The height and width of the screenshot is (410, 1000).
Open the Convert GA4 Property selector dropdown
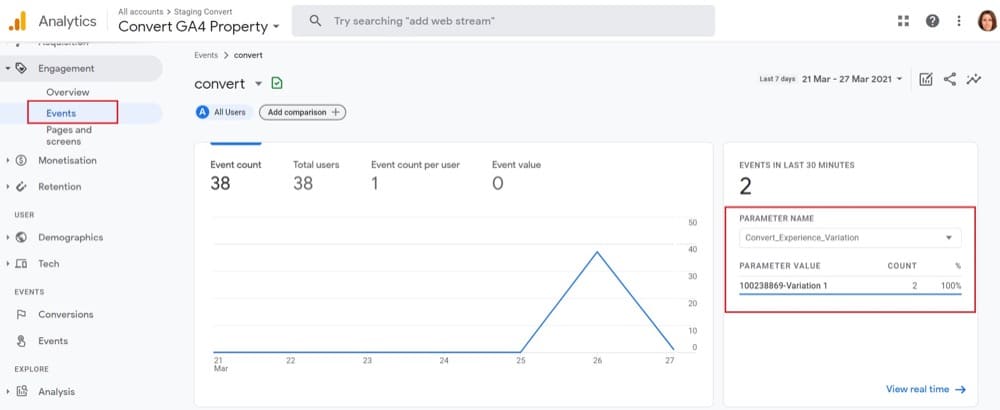199,27
